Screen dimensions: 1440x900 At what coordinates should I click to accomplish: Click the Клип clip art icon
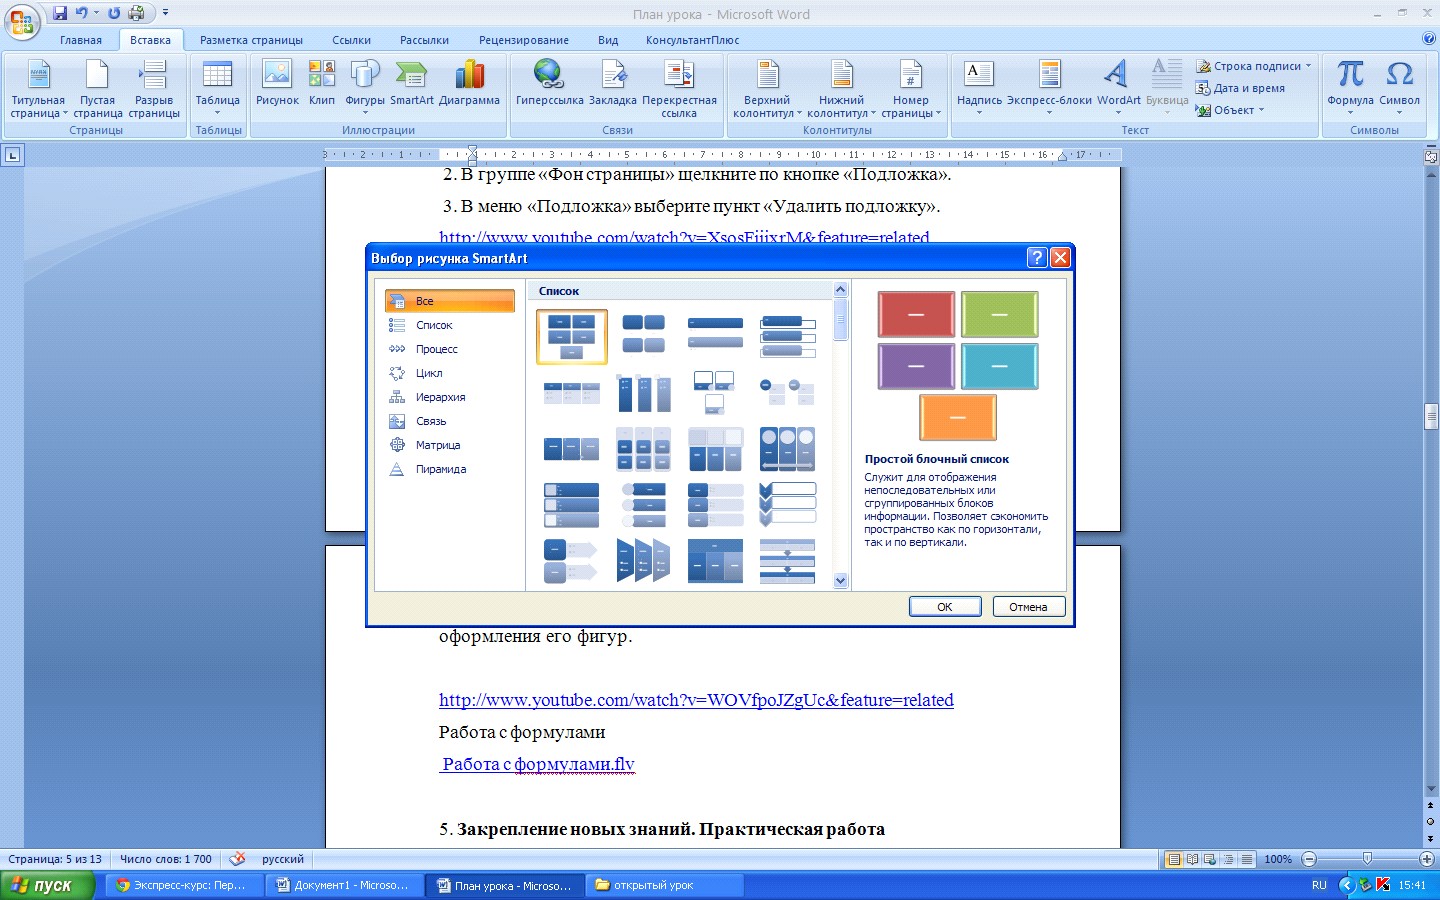[322, 84]
